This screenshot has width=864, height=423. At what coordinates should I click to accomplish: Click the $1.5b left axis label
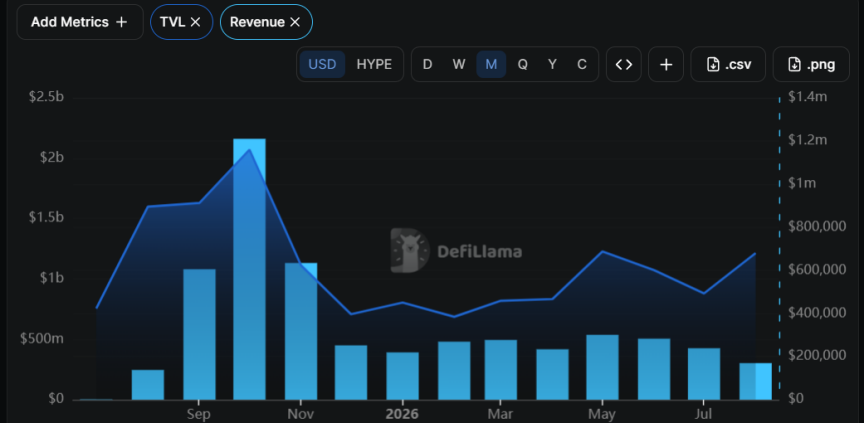coord(46,218)
